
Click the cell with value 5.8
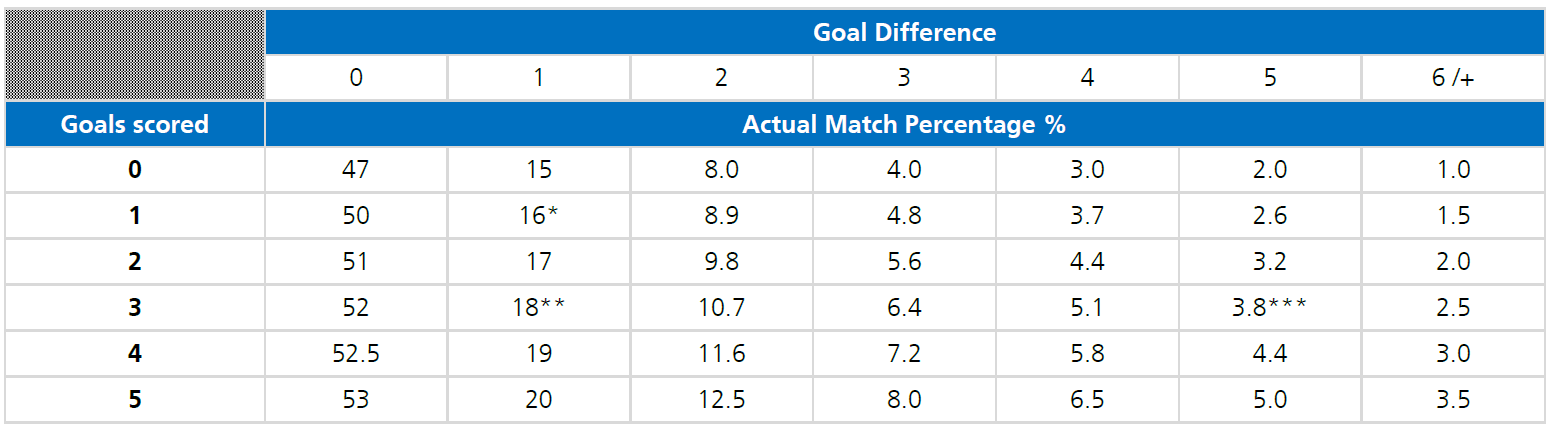coord(1087,354)
